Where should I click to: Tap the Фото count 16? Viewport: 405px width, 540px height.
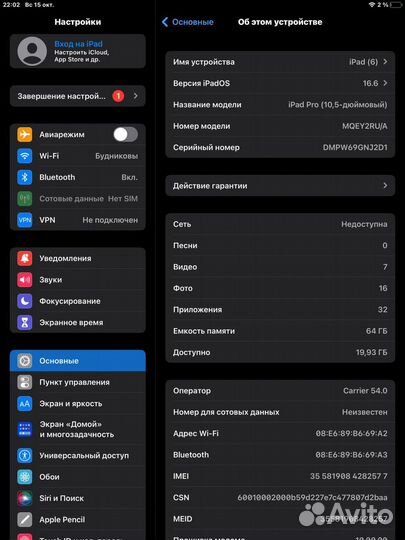[x=383, y=288]
